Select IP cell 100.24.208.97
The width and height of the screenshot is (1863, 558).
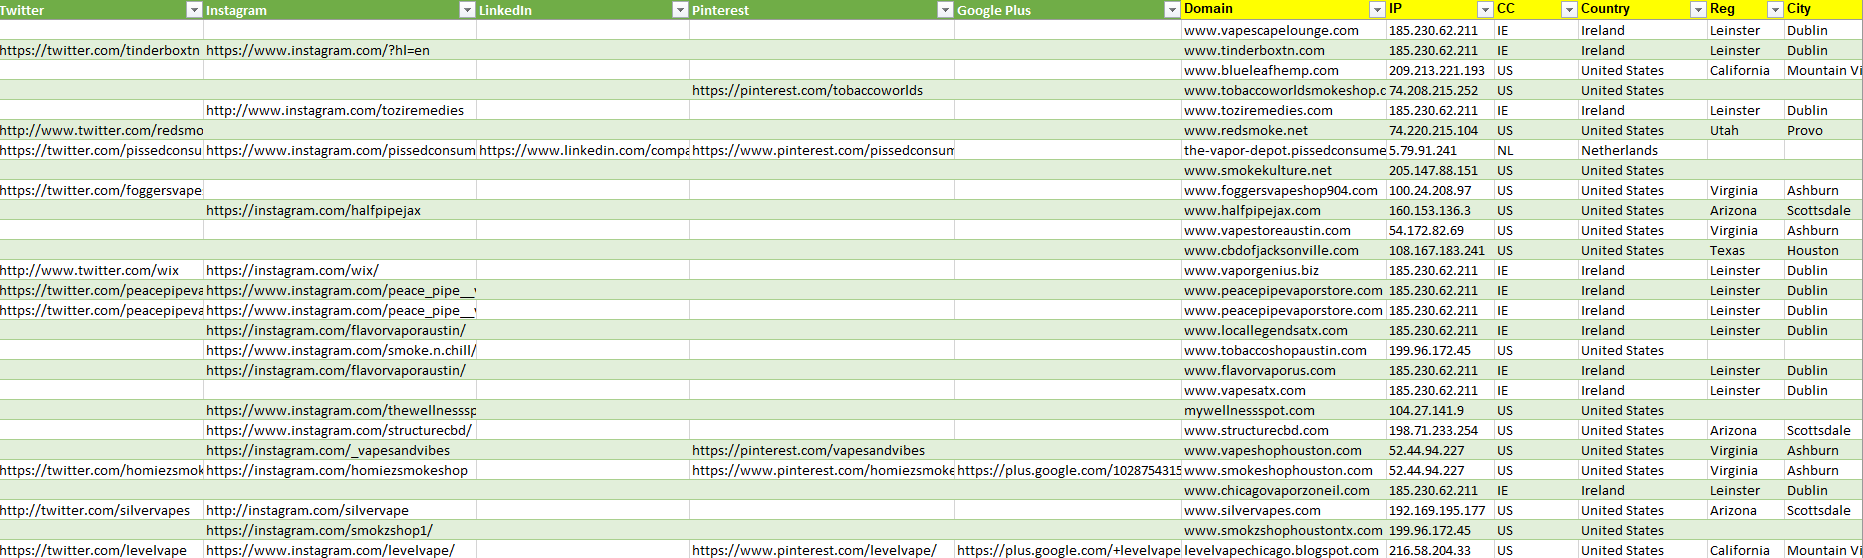point(1440,190)
